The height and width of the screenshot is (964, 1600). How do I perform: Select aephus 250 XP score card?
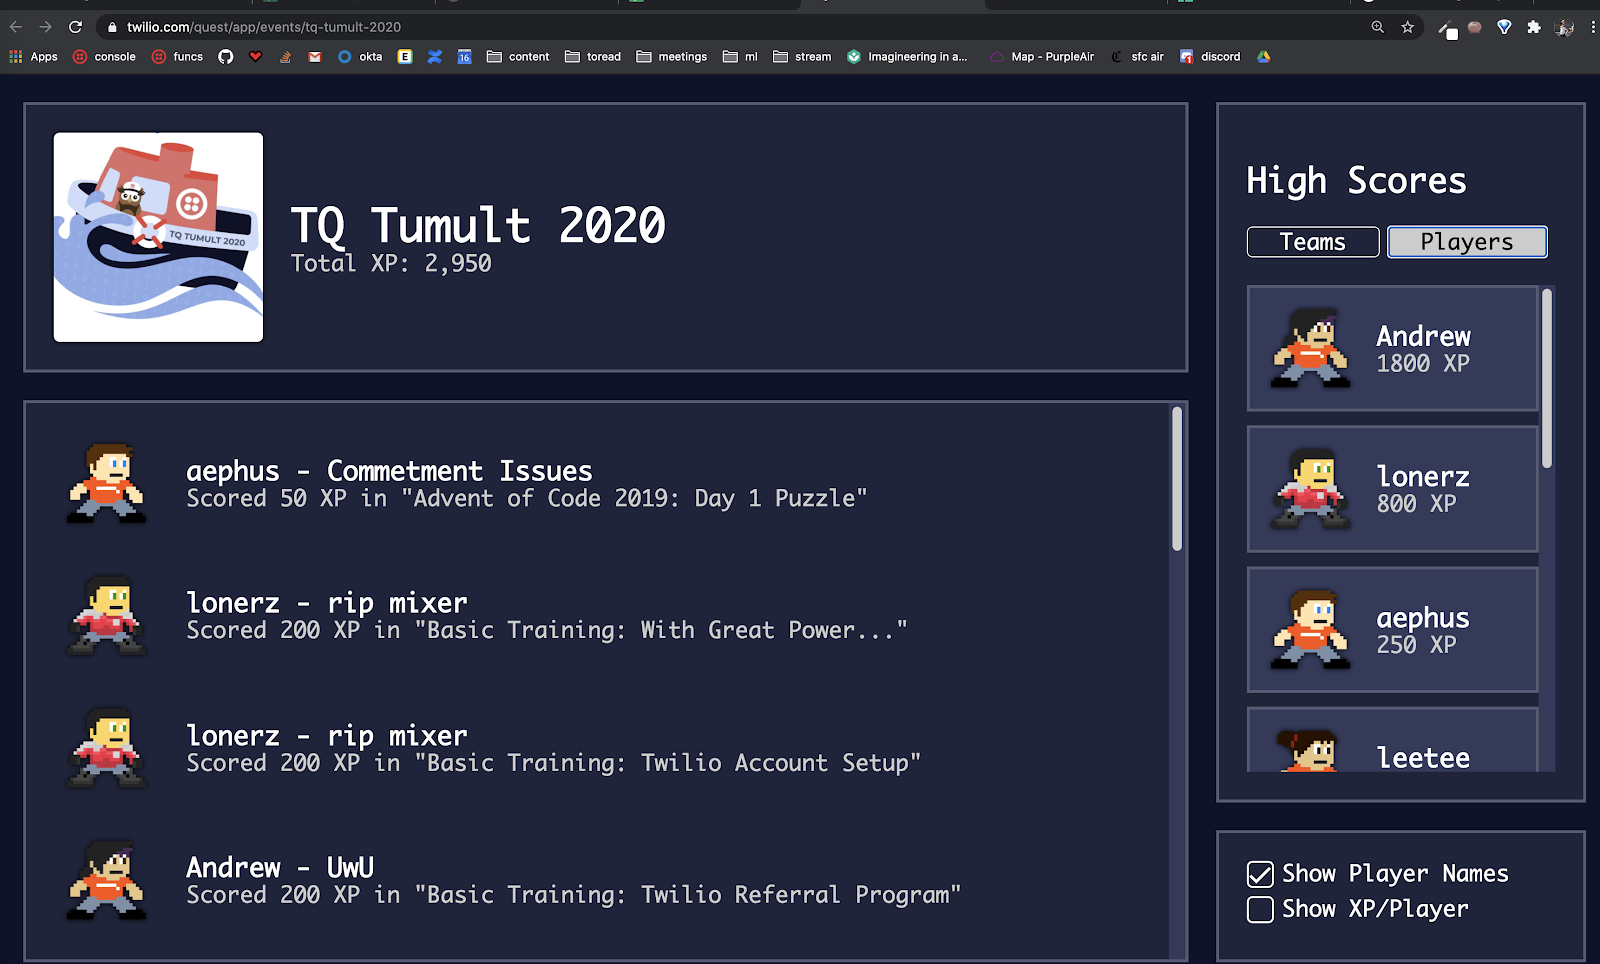click(1392, 630)
